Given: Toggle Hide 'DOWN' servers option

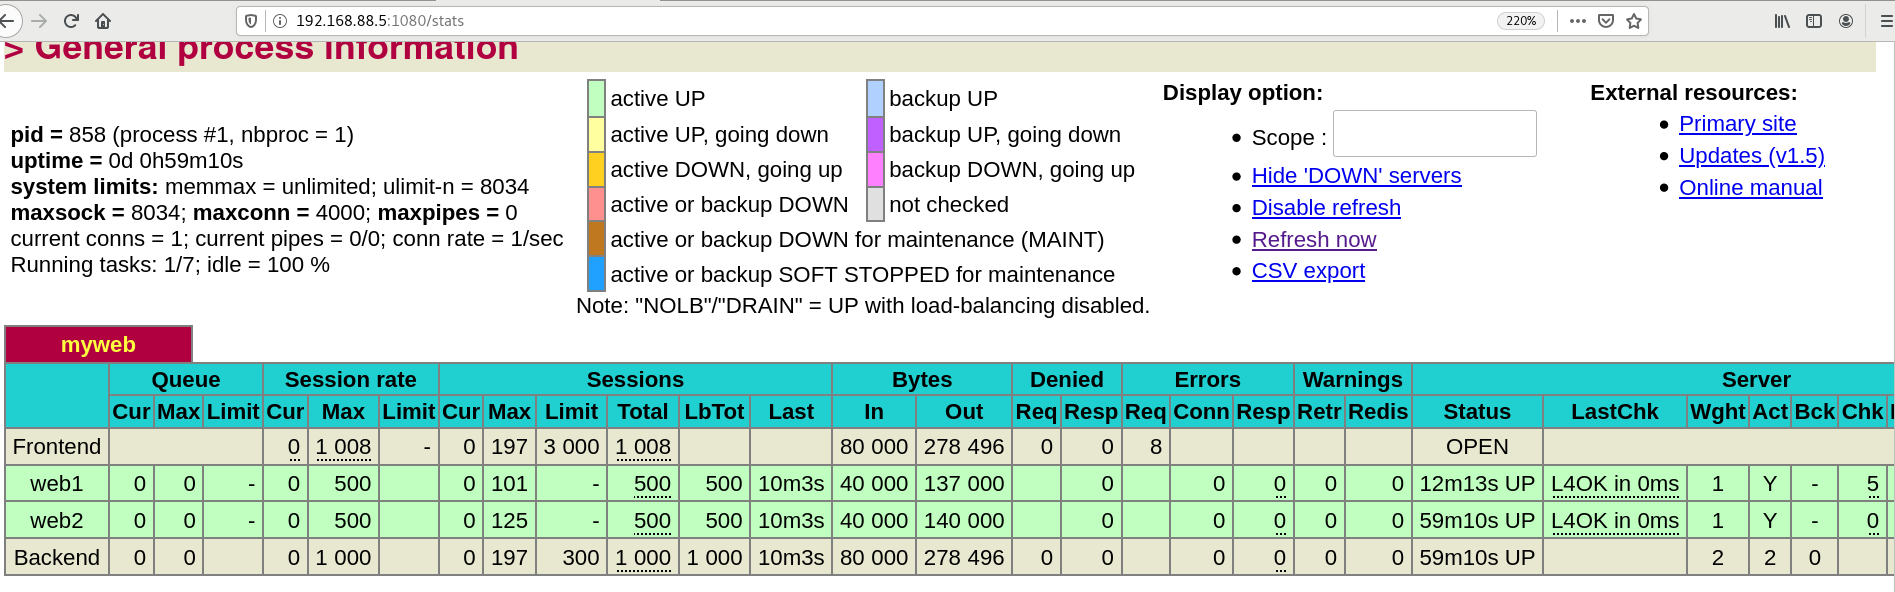Looking at the screenshot, I should [1355, 176].
